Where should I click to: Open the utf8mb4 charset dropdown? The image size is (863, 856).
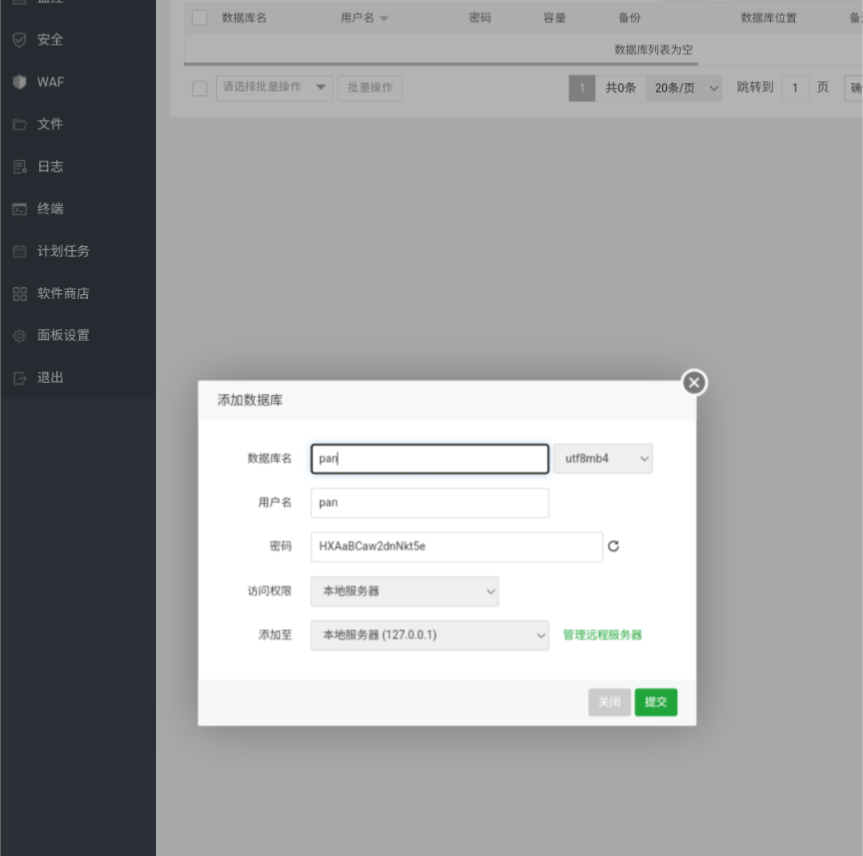point(603,459)
